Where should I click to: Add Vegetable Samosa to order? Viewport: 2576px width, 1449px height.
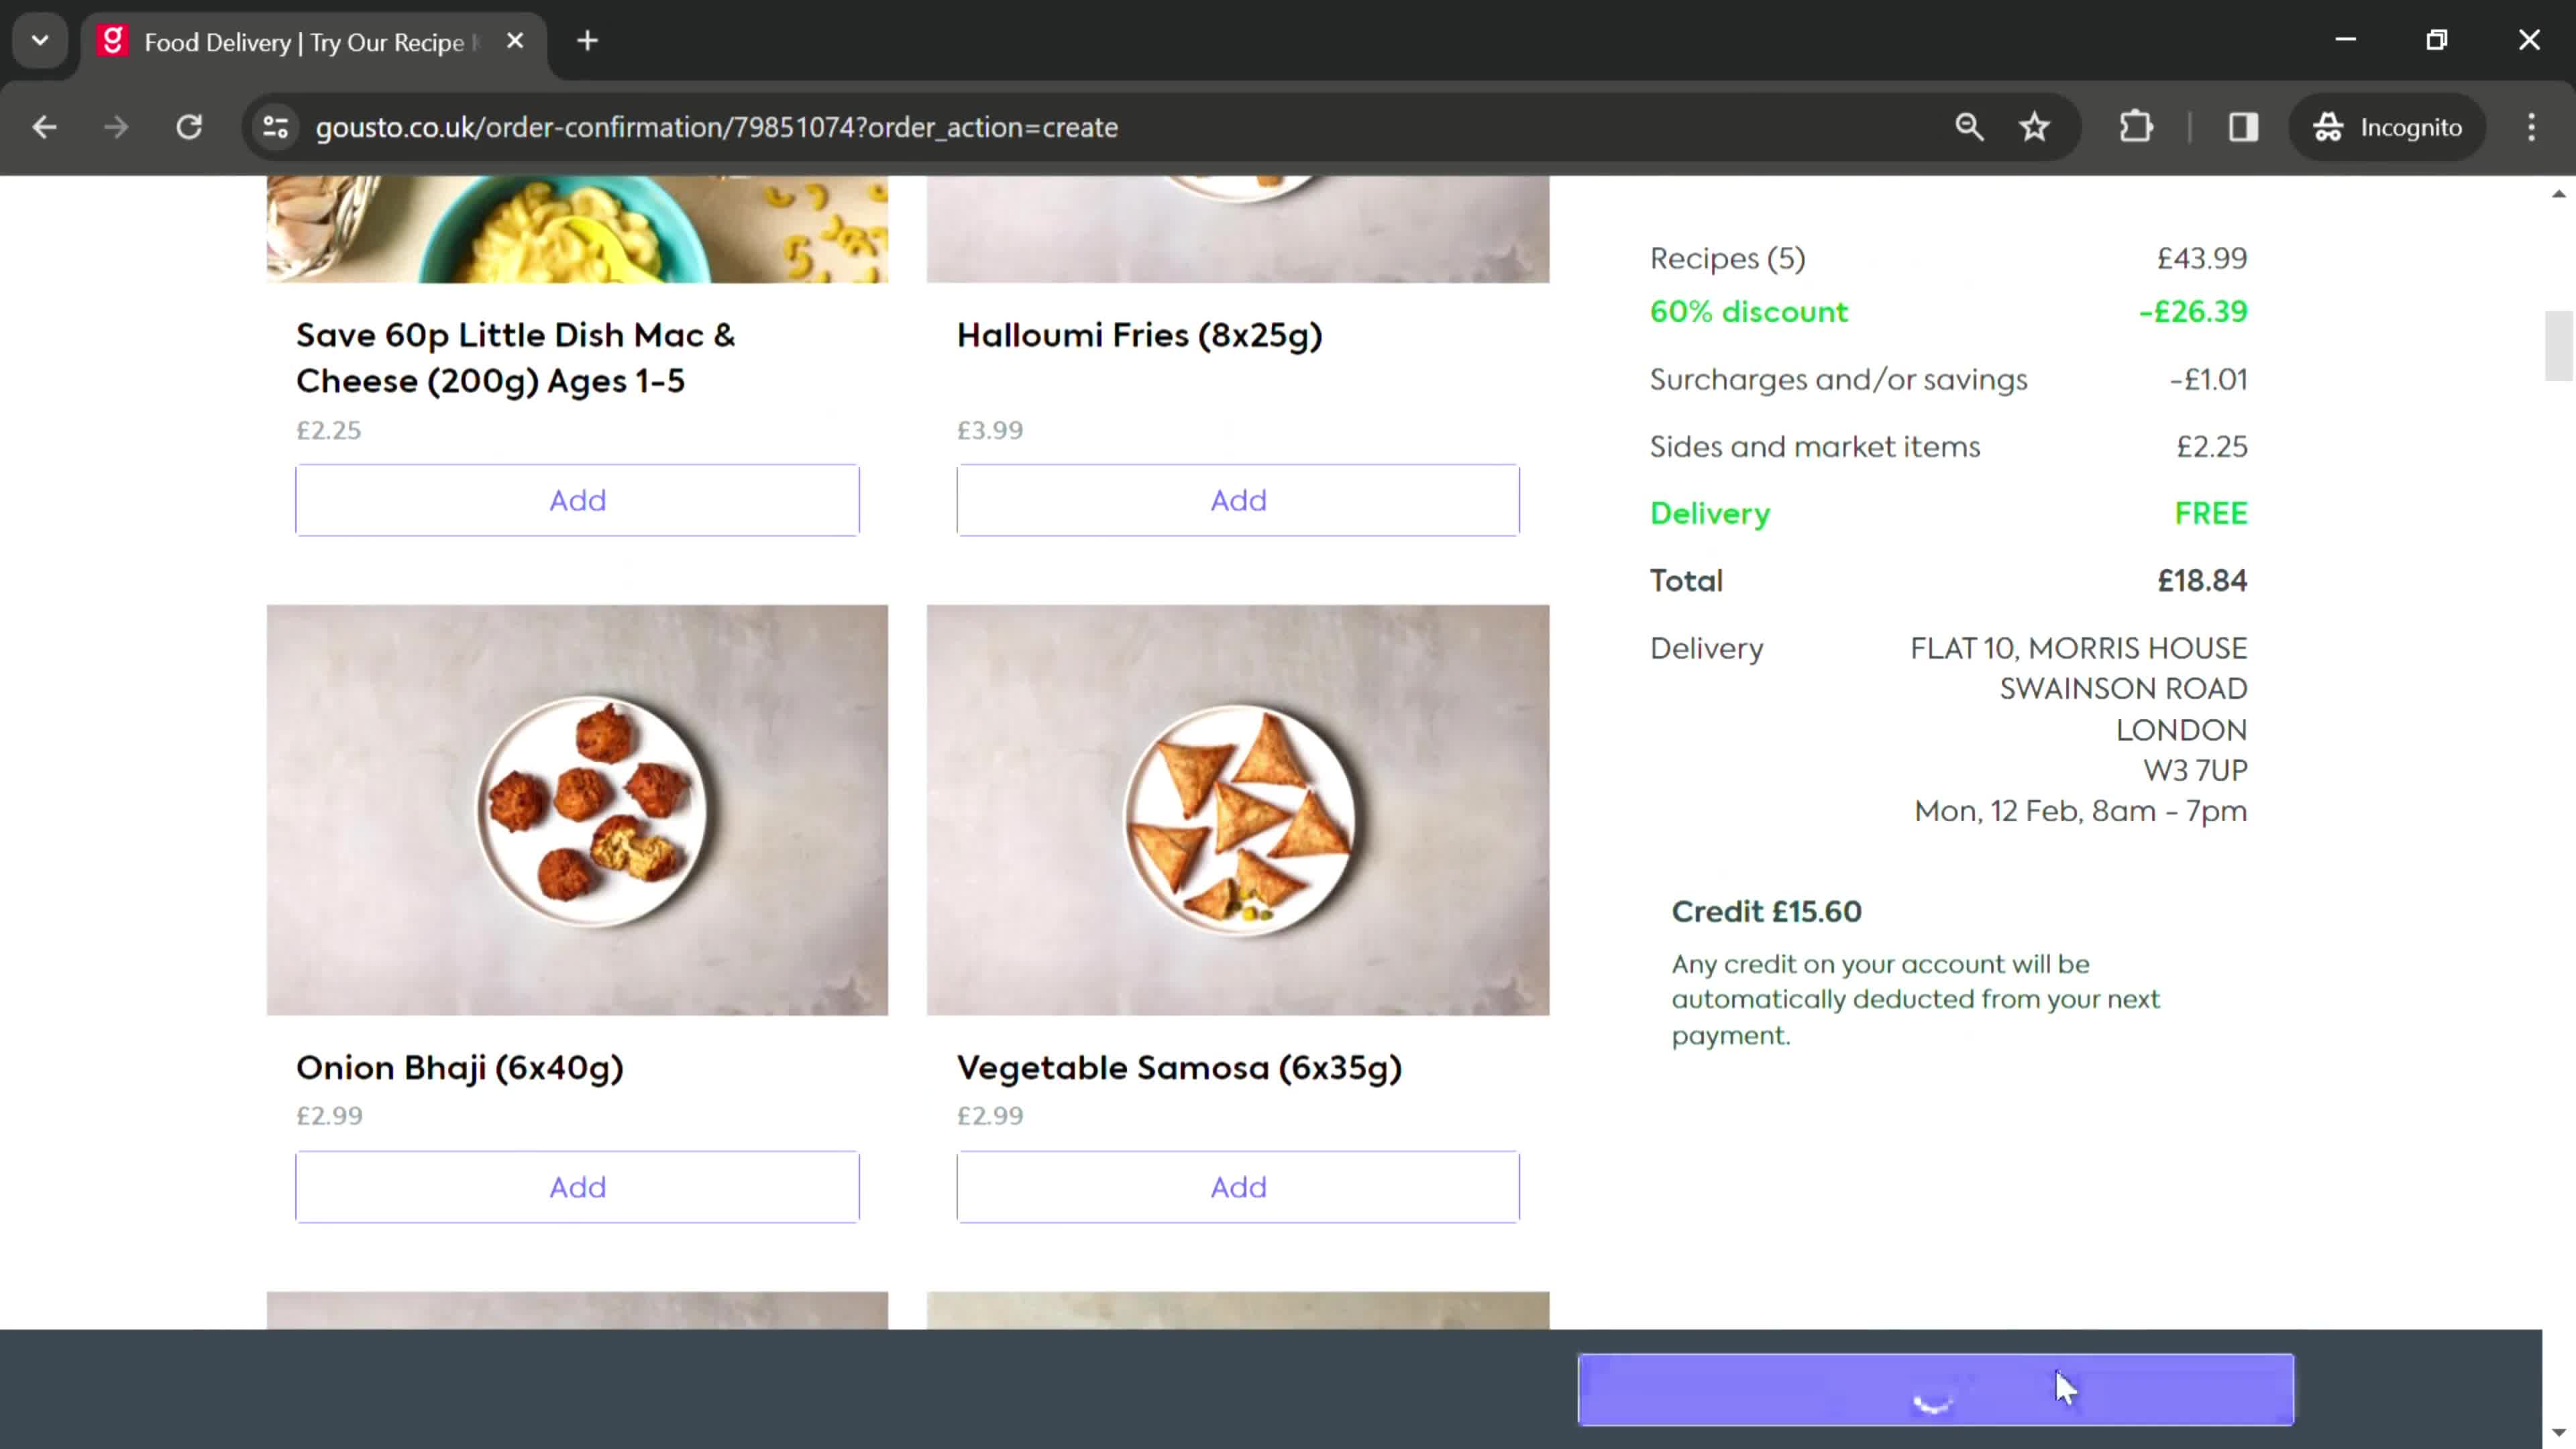point(1237,1185)
